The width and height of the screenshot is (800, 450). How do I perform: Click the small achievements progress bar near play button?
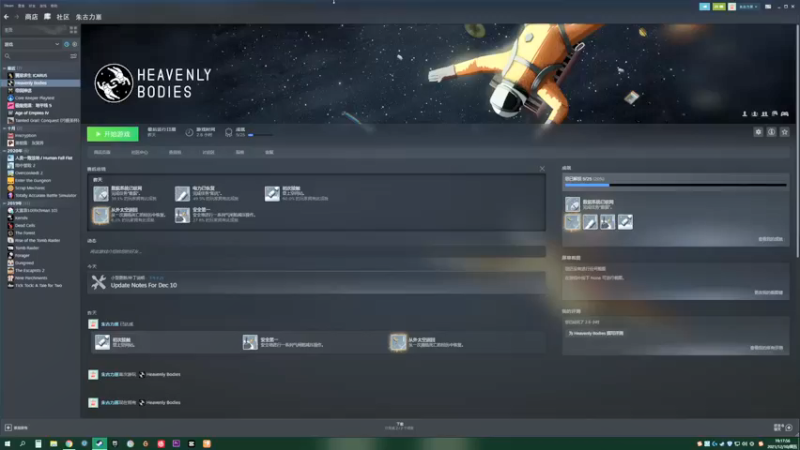tap(260, 135)
